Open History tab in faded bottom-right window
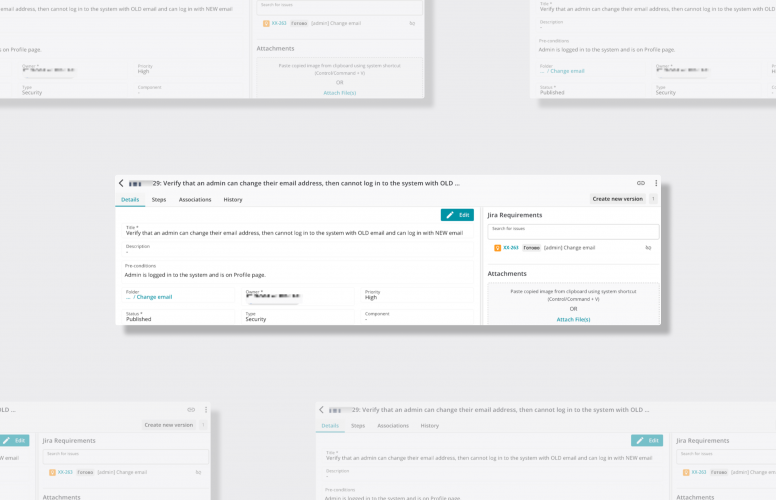The width and height of the screenshot is (776, 500). [x=430, y=426]
